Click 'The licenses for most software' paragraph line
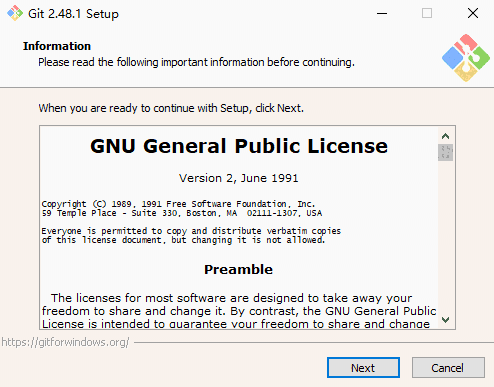This screenshot has width=494, height=387. (231, 298)
